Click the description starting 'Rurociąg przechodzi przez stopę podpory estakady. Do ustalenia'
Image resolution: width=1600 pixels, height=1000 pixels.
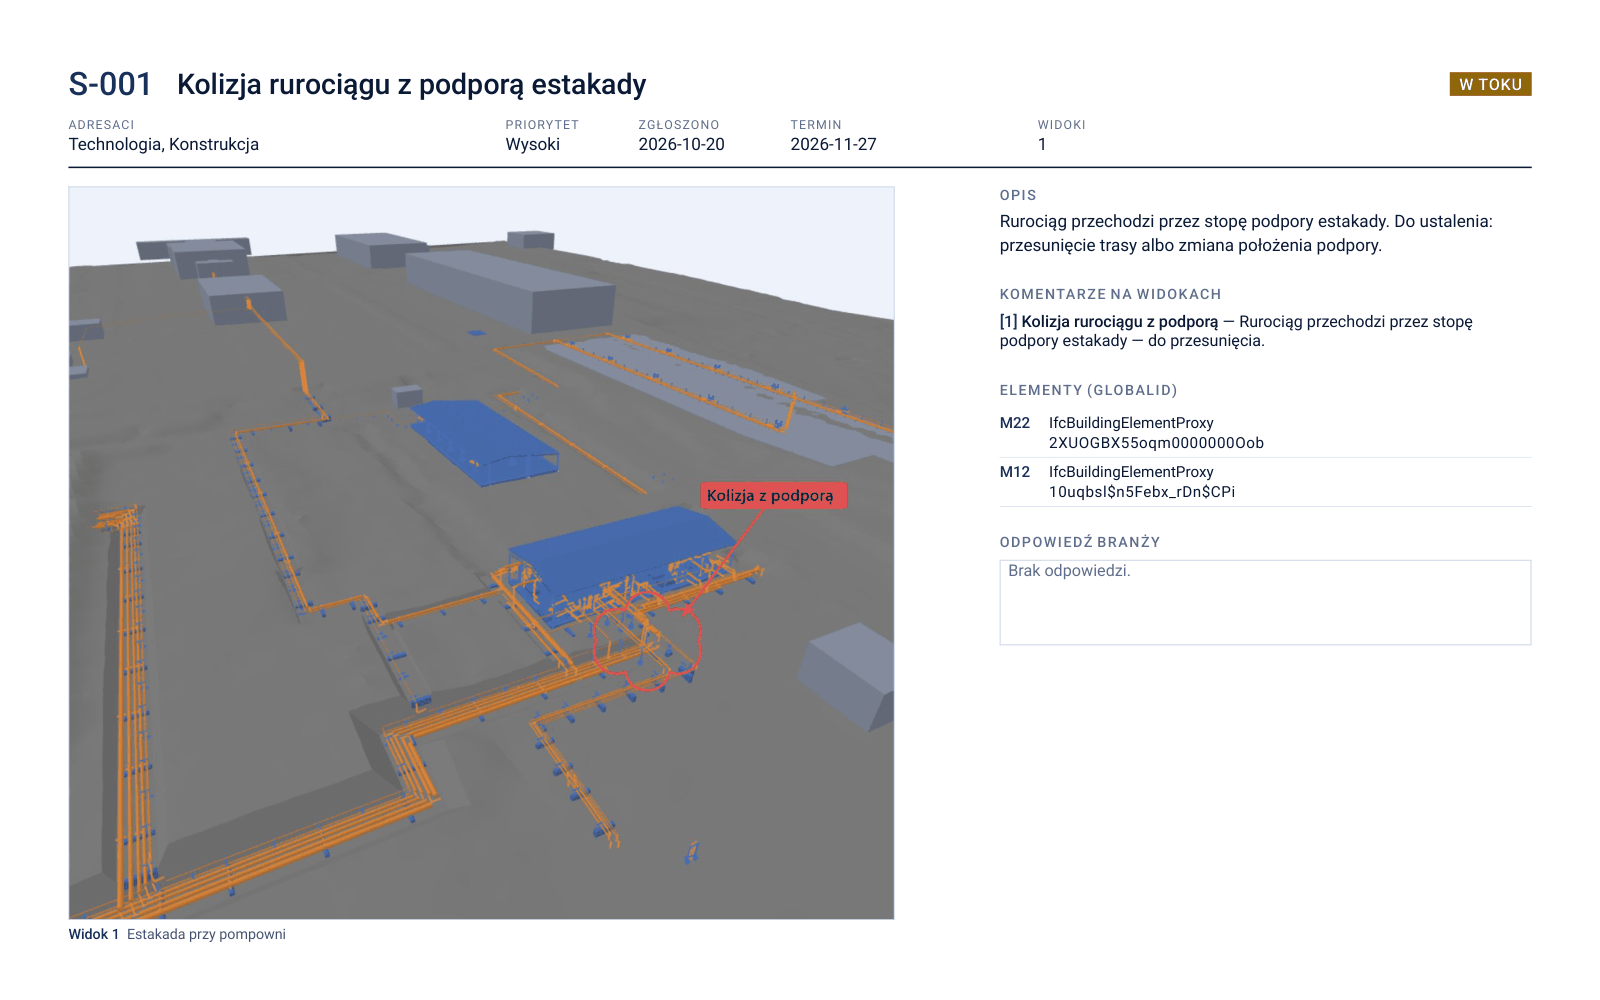1246,233
